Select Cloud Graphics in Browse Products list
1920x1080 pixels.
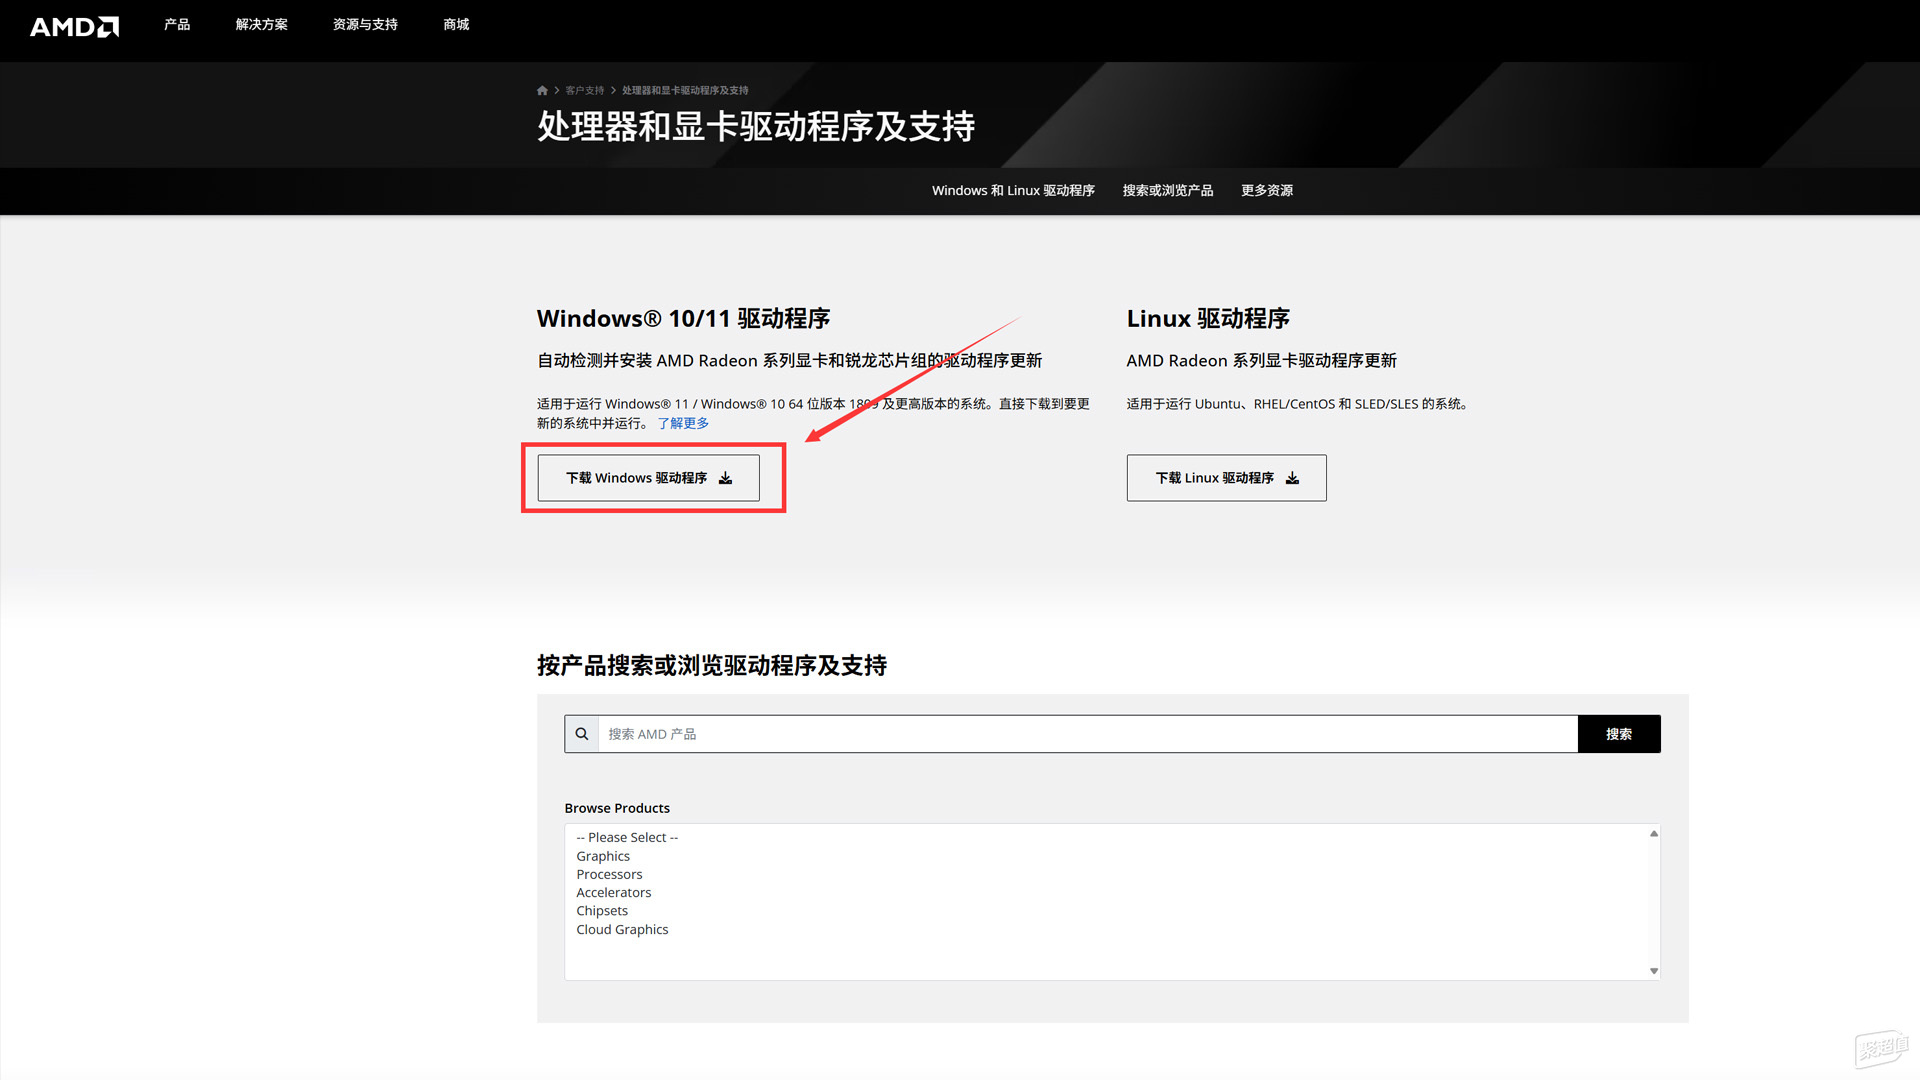(622, 929)
